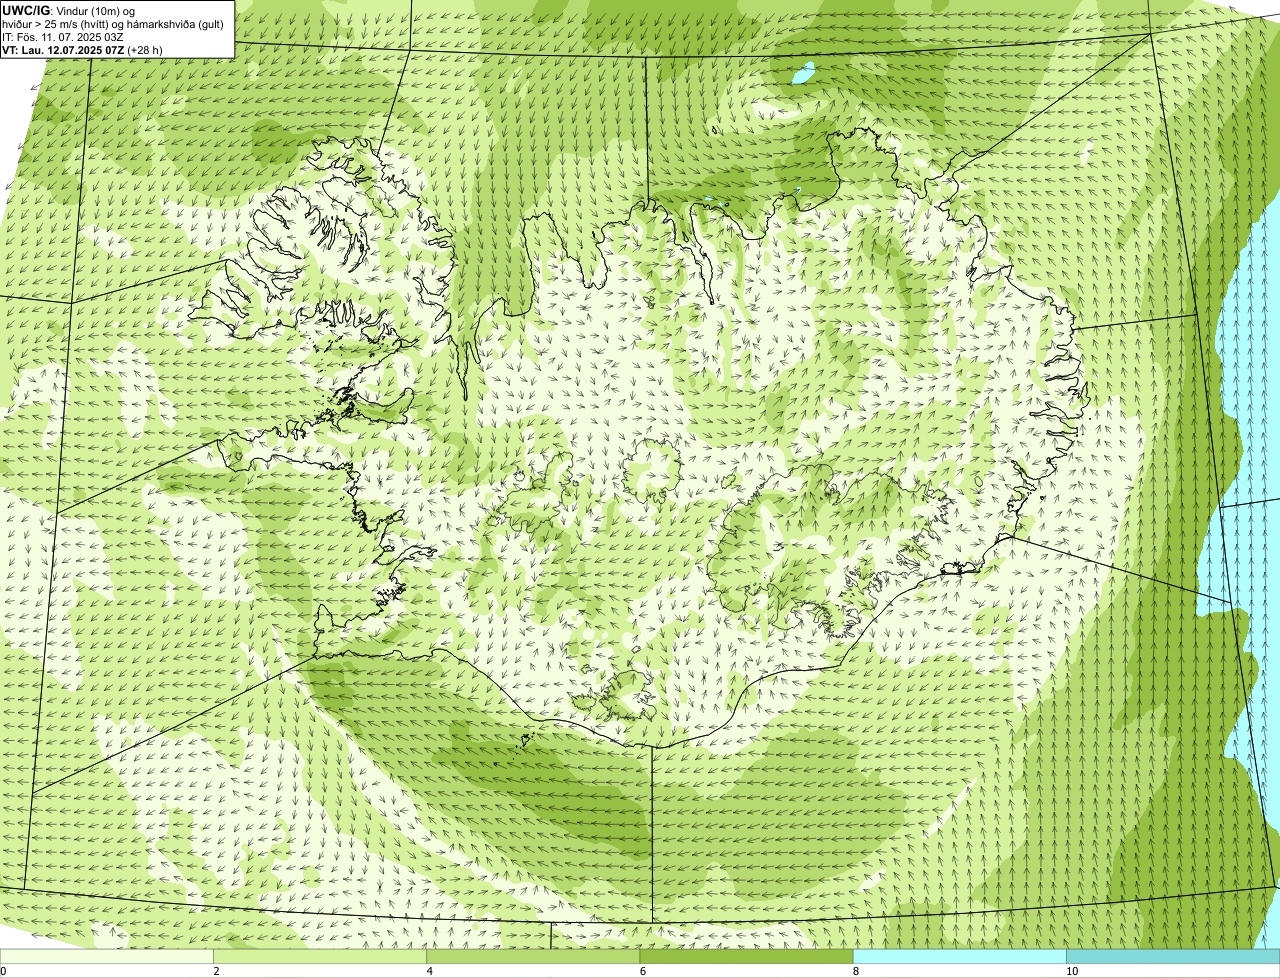
Task: Click the 2–4 m/s light green legend swatch
Action: [x=319, y=957]
